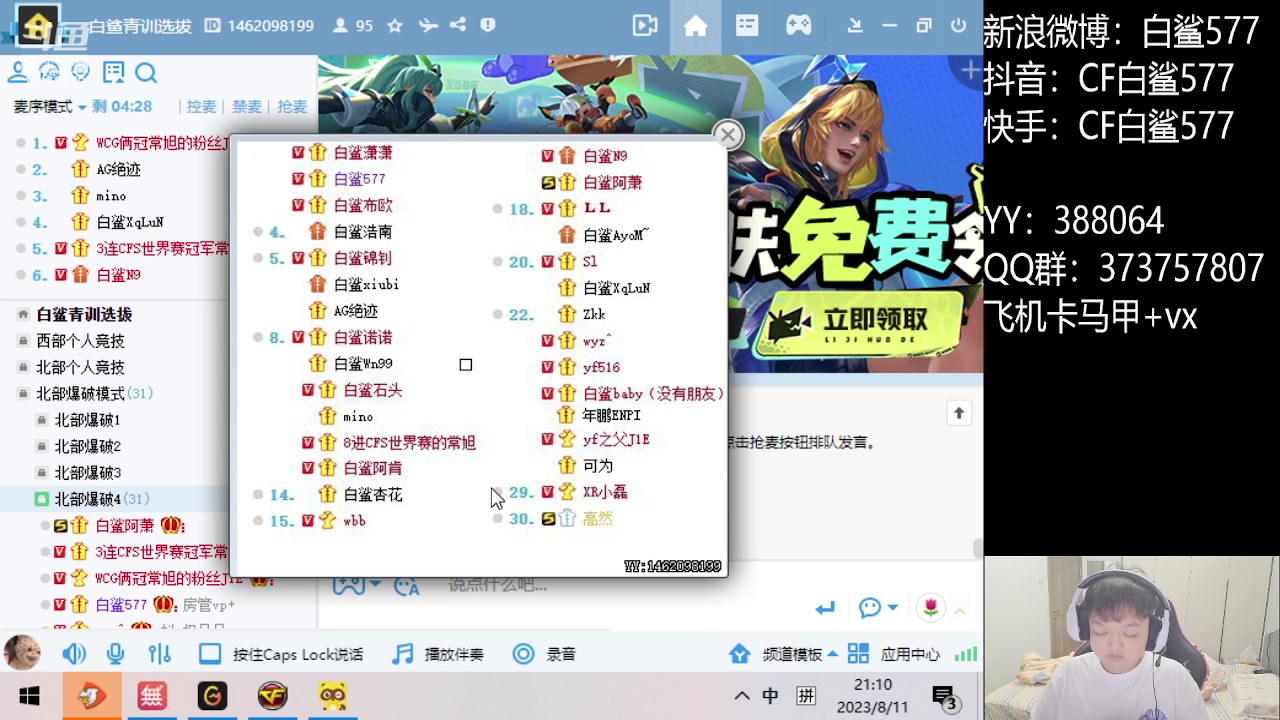Click the 录音 label

coord(561,654)
